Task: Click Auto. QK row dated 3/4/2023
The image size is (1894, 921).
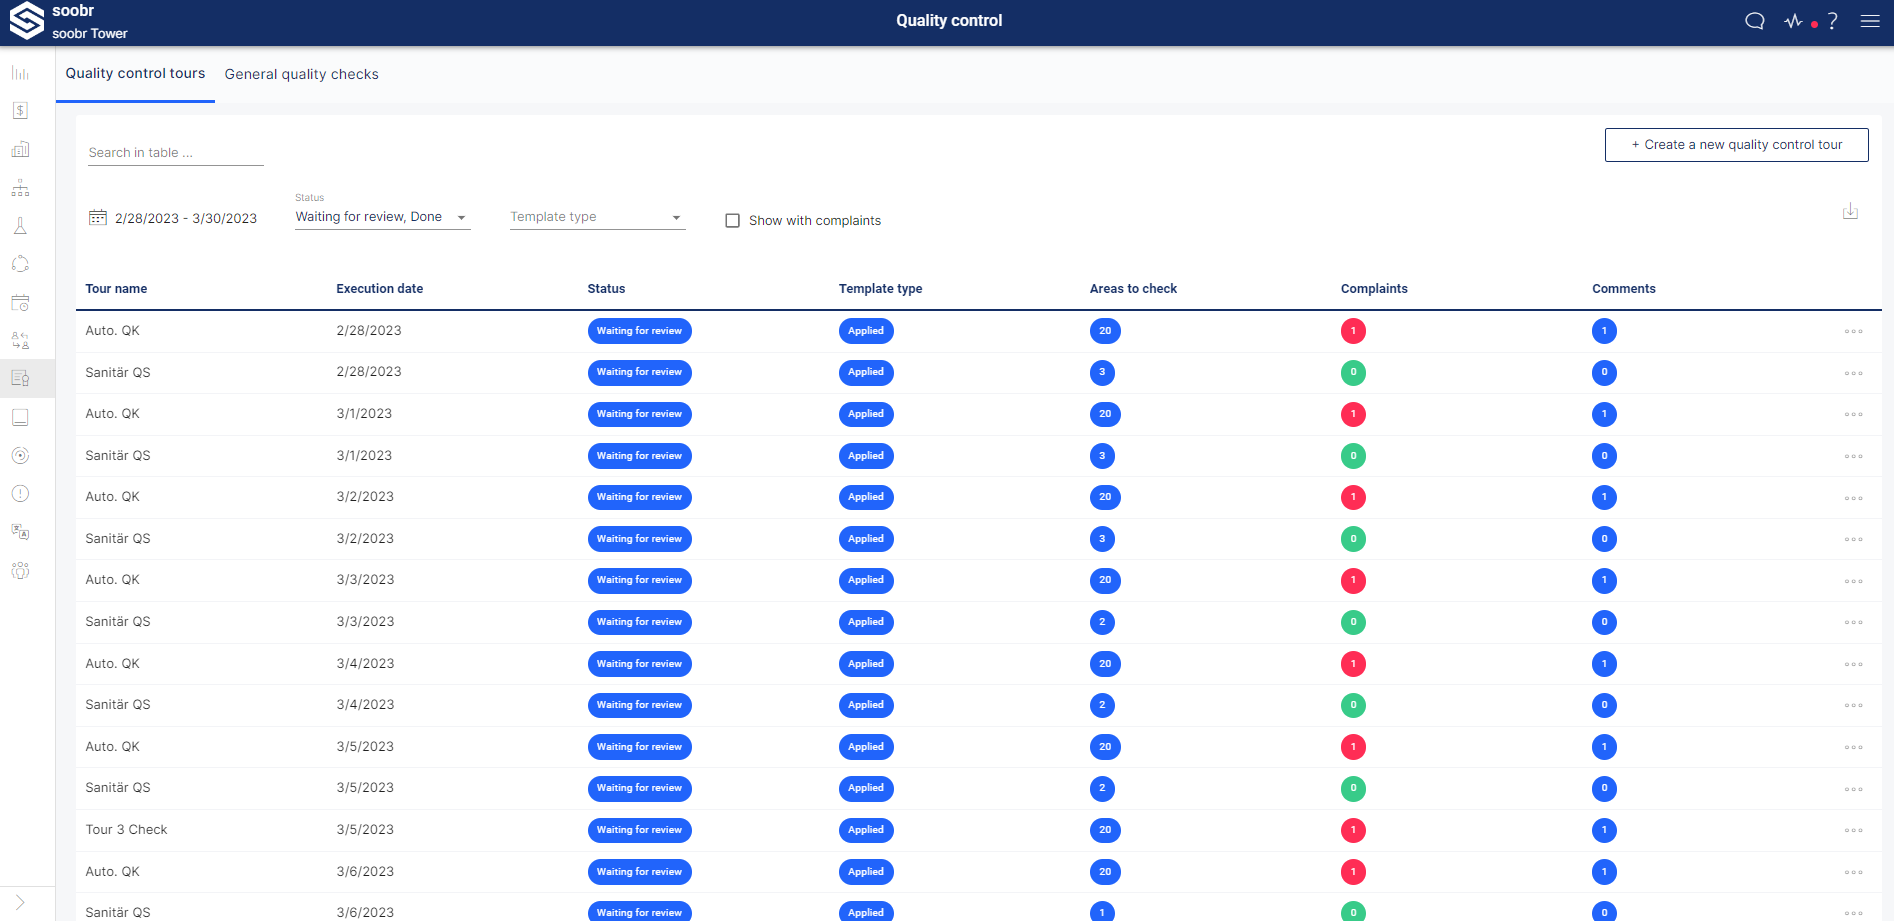Action: click(x=978, y=664)
